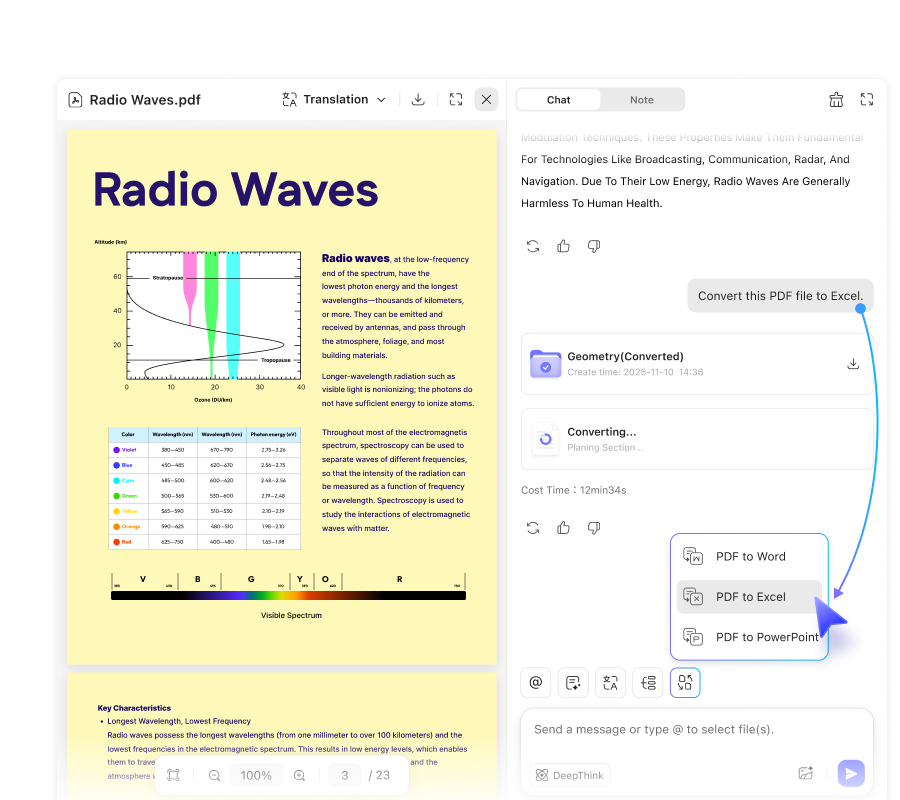
Task: Download the Radio Waves PDF
Action: (418, 99)
